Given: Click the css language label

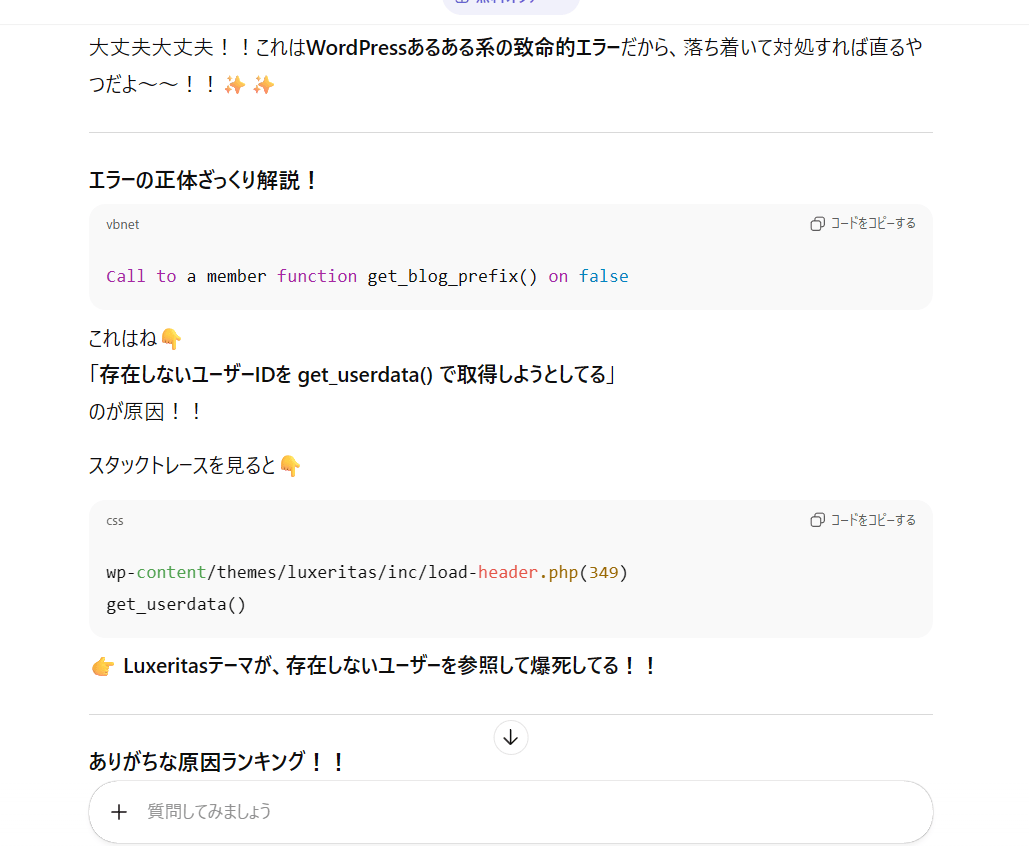Looking at the screenshot, I should pos(115,521).
